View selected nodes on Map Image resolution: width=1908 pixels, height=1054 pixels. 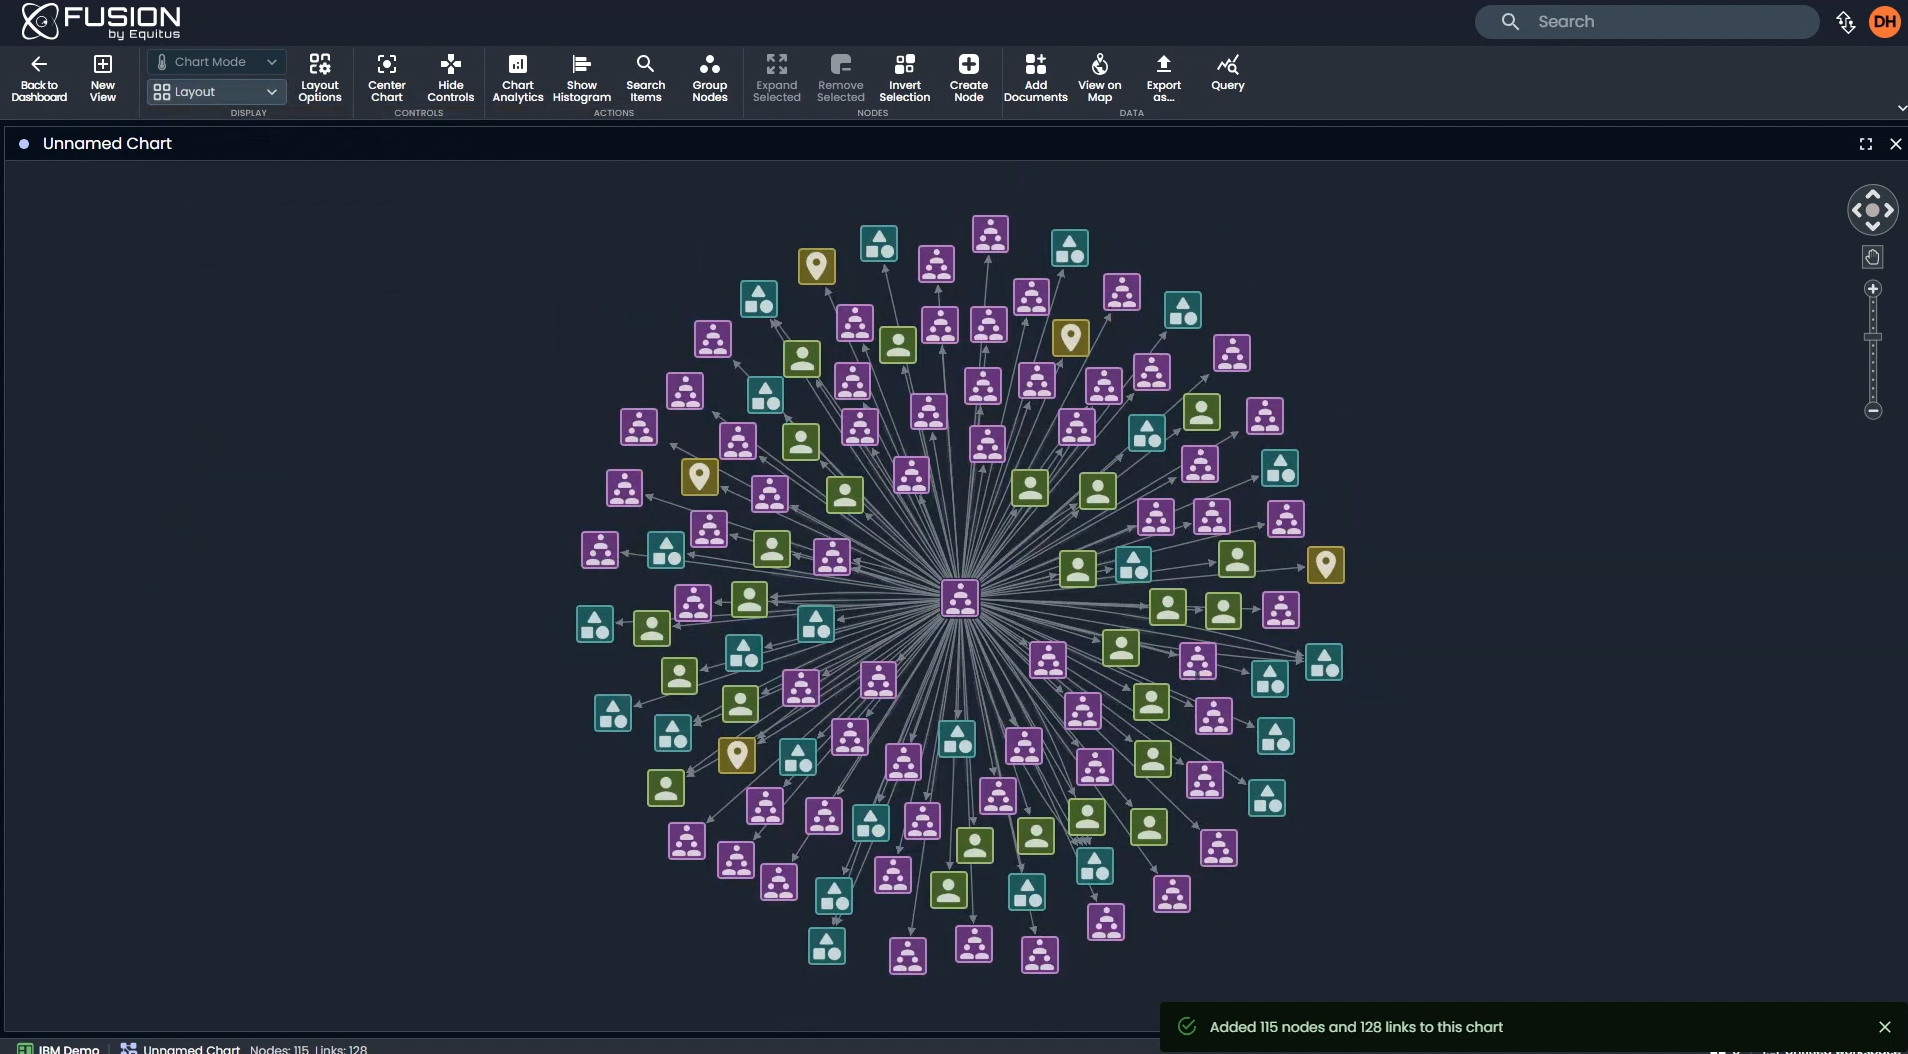click(1100, 78)
